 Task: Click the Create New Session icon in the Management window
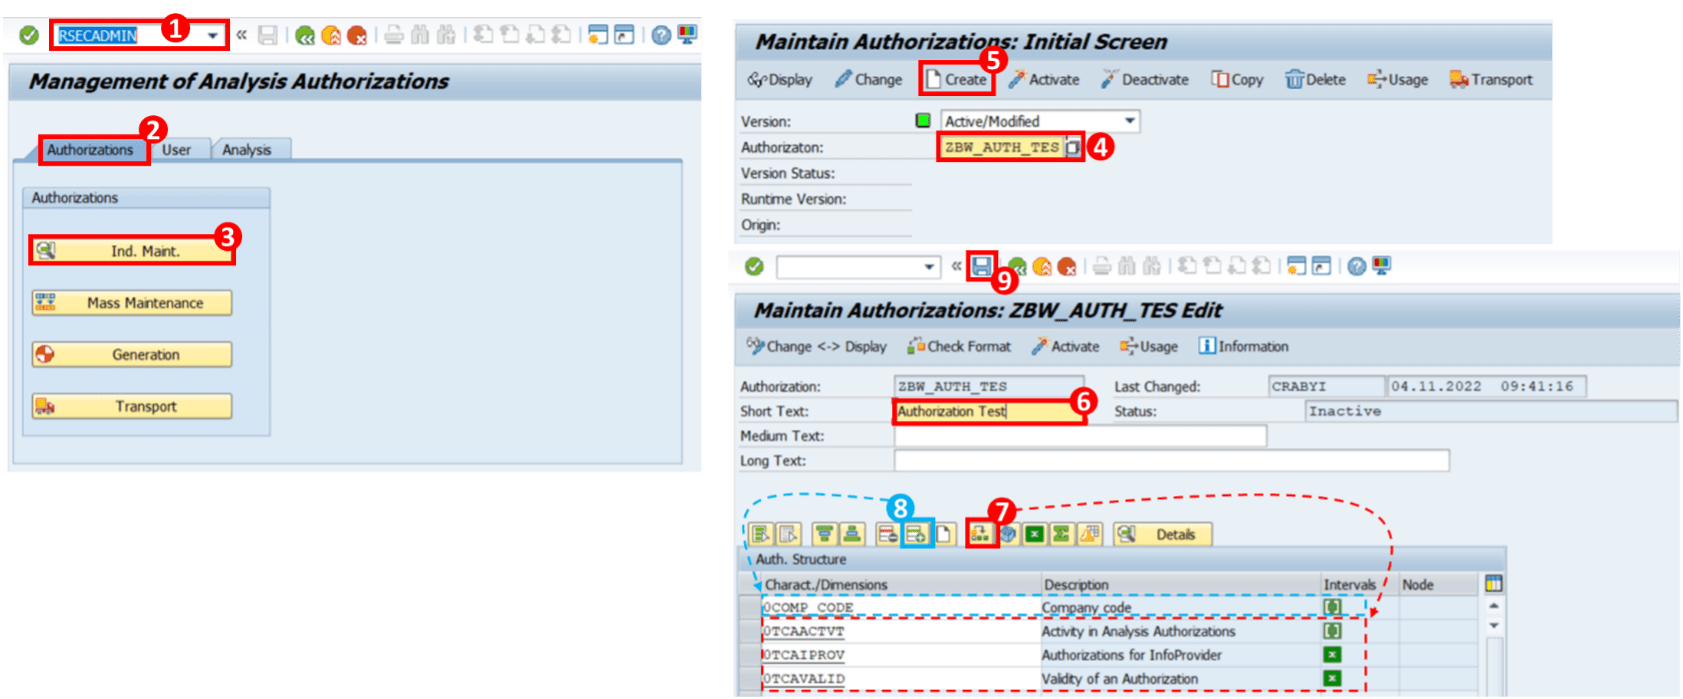coord(597,35)
